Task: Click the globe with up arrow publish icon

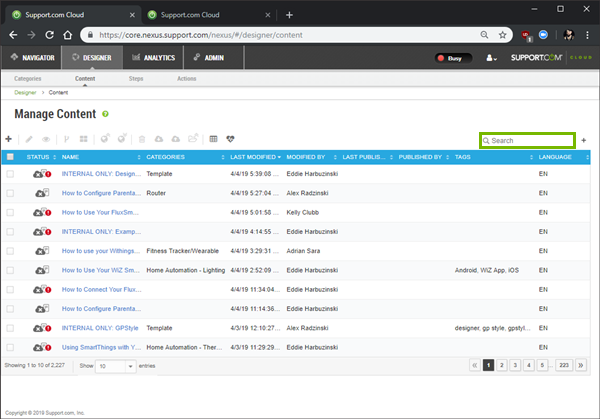Action: (105, 138)
